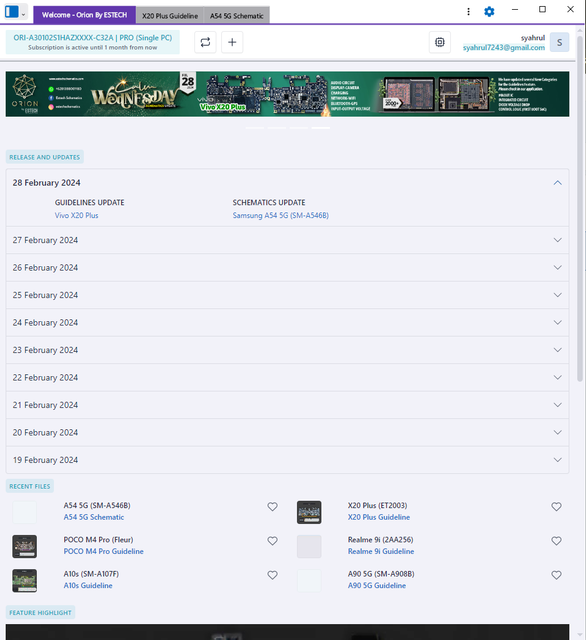The image size is (586, 640).
Task: Click the Realme 9i placeholder thumbnail
Action: pyautogui.click(x=309, y=547)
